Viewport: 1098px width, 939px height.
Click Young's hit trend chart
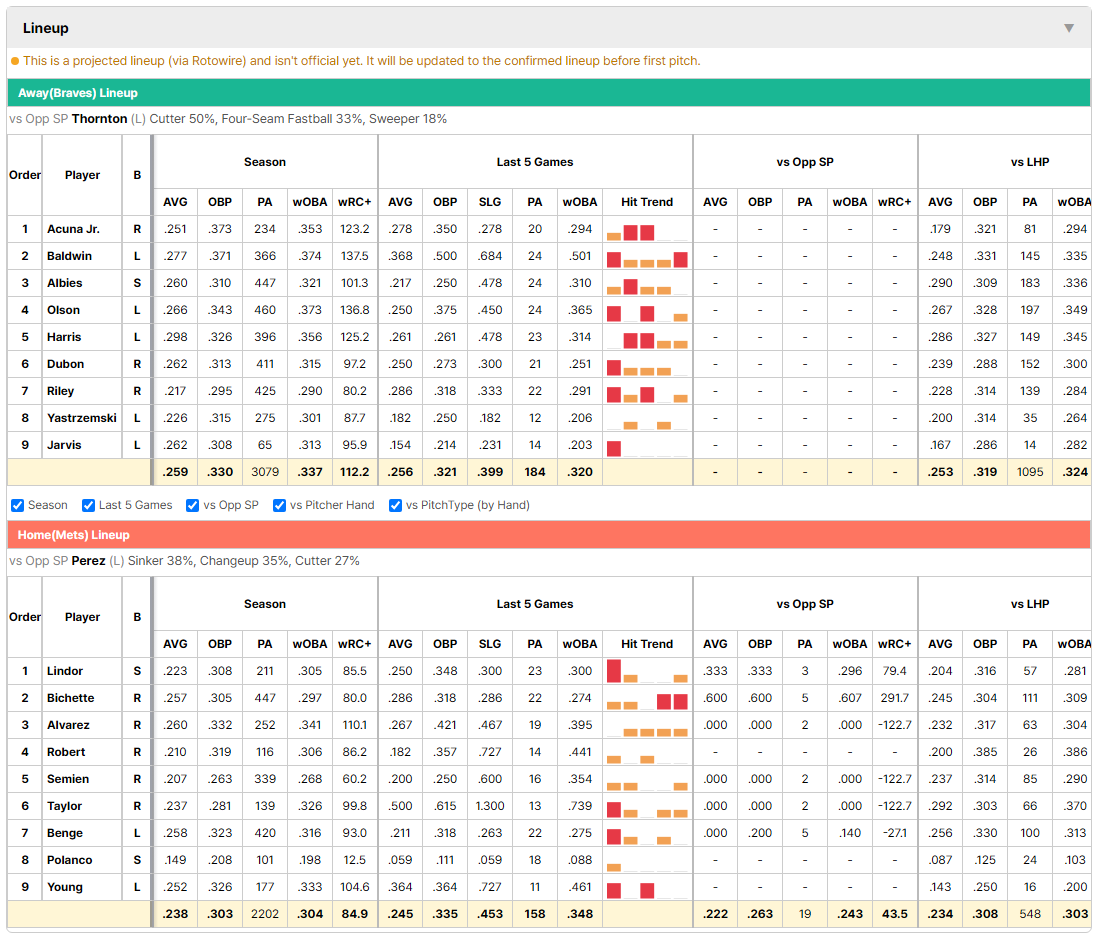pyautogui.click(x=647, y=888)
